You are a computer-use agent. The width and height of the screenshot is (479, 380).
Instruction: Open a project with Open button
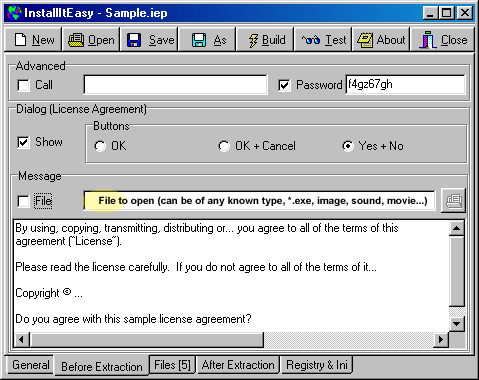[91, 40]
